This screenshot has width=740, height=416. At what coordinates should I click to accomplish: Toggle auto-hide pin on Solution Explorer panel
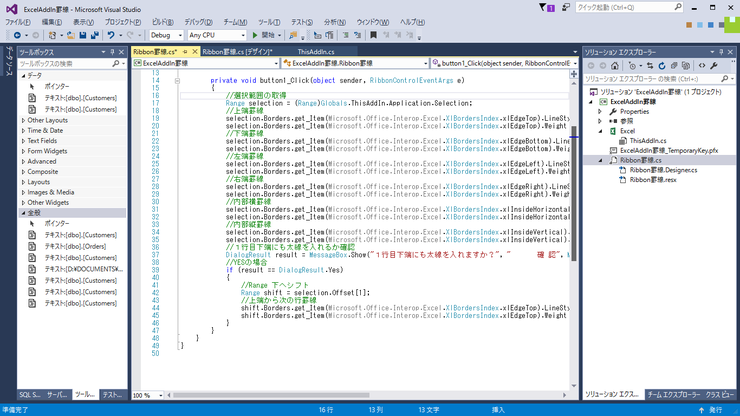[721, 52]
